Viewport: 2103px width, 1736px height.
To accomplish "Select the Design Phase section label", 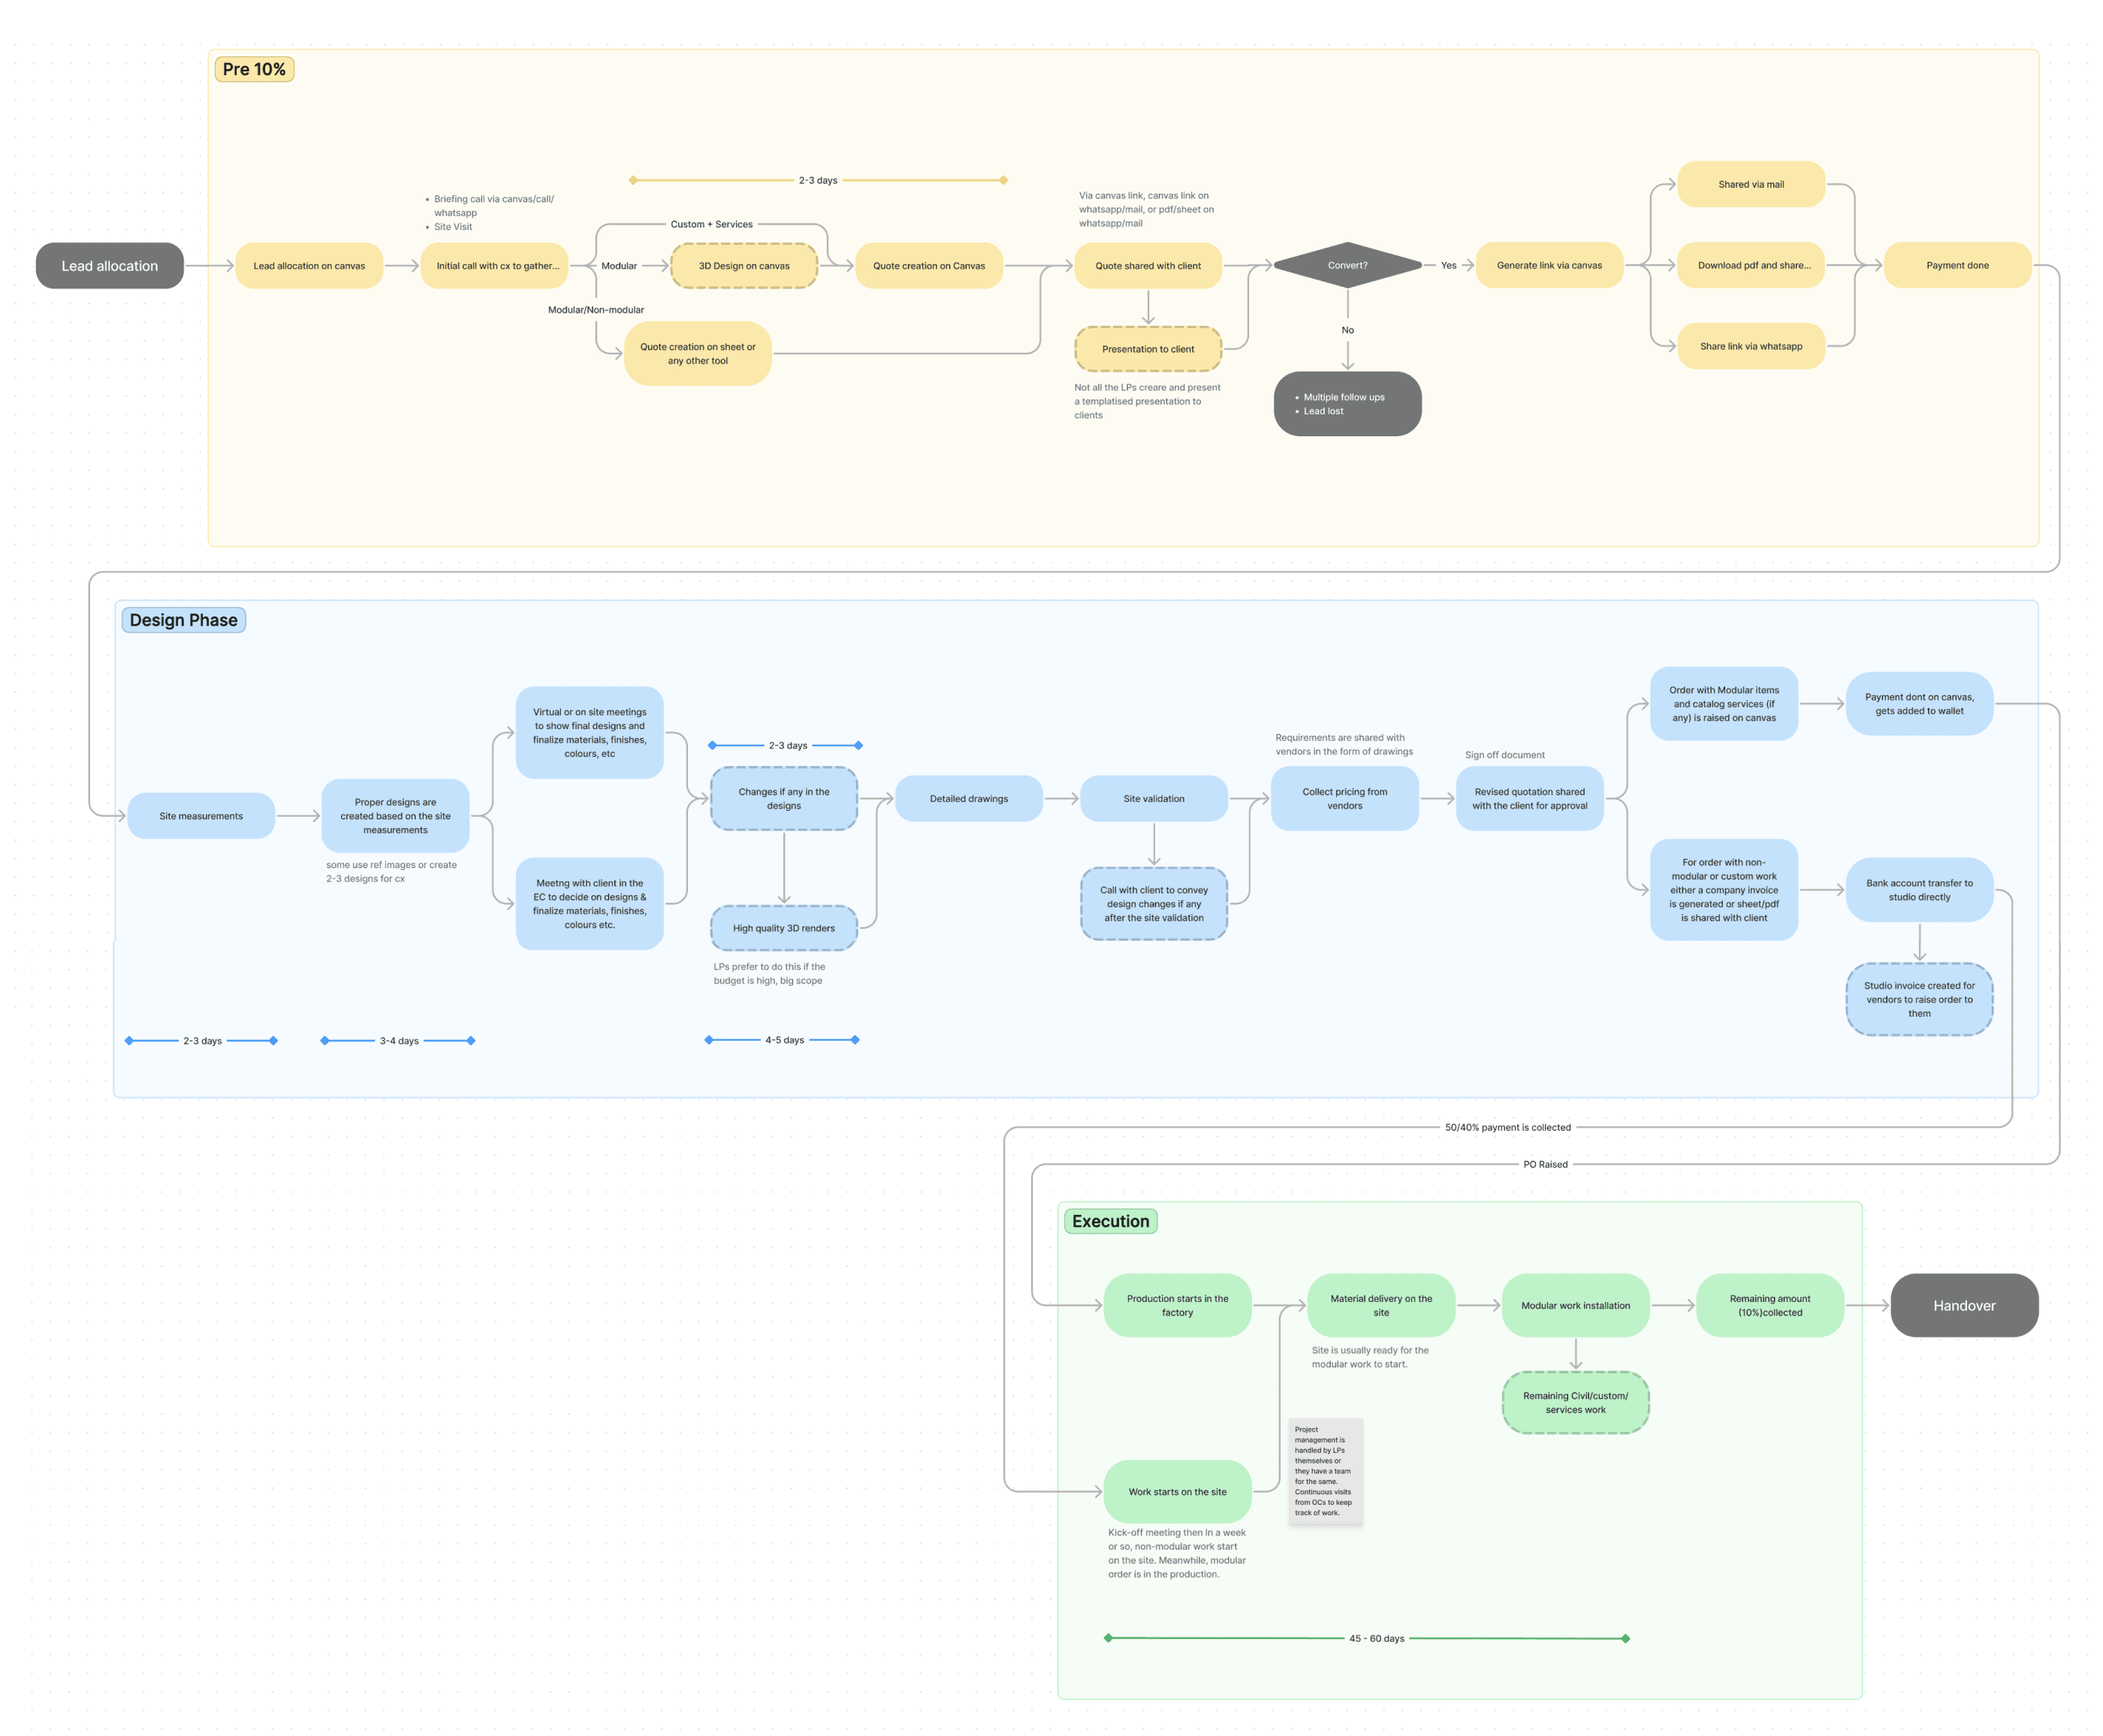I will [183, 620].
